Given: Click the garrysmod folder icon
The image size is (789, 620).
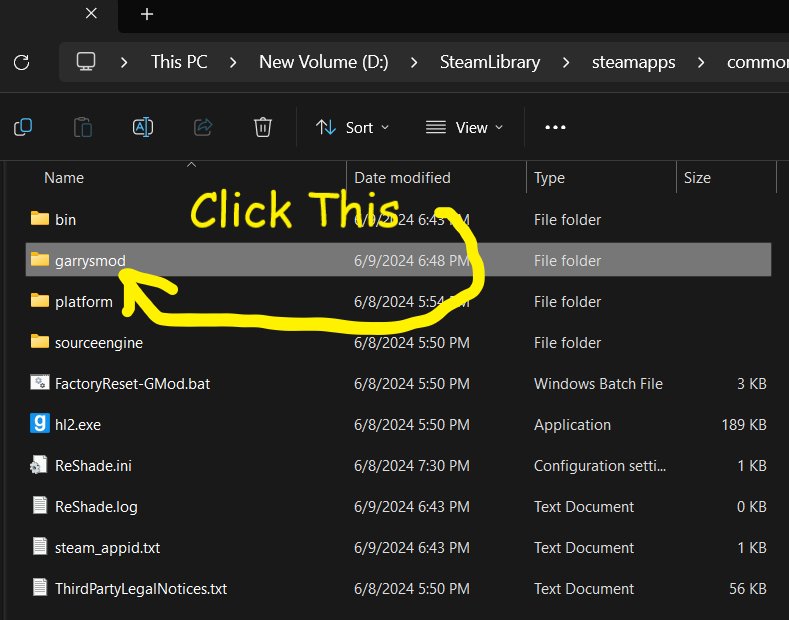Looking at the screenshot, I should point(40,260).
